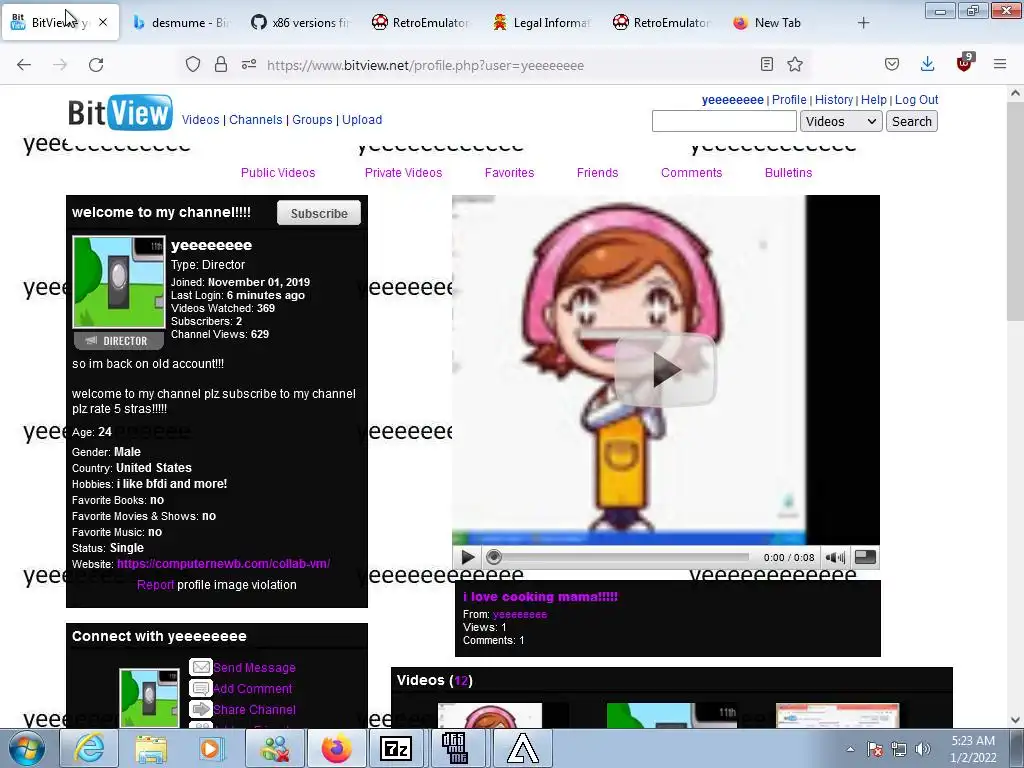
Task: Open the site permissions icon in address bar
Action: (x=249, y=65)
